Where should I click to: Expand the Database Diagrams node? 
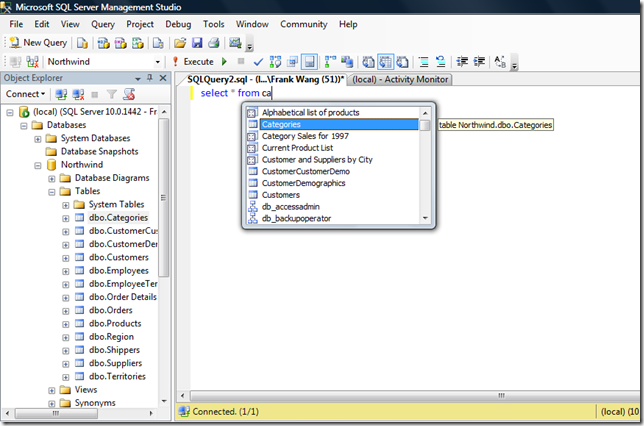[52, 178]
